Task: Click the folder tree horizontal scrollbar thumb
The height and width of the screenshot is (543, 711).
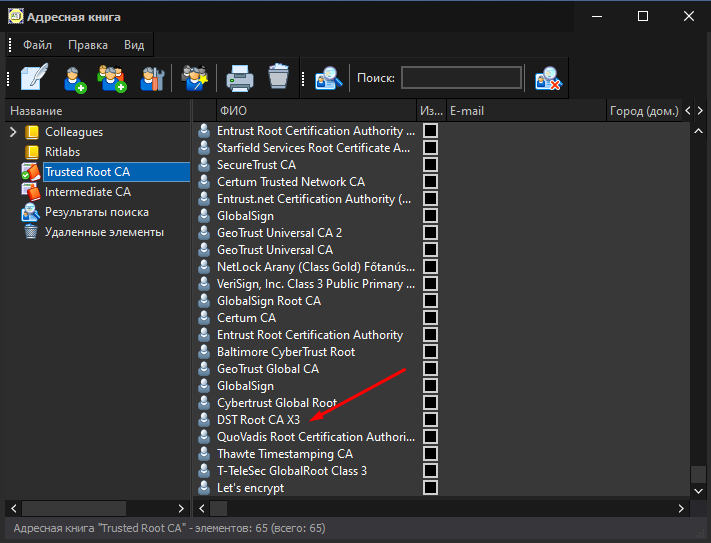Action: click(74, 509)
